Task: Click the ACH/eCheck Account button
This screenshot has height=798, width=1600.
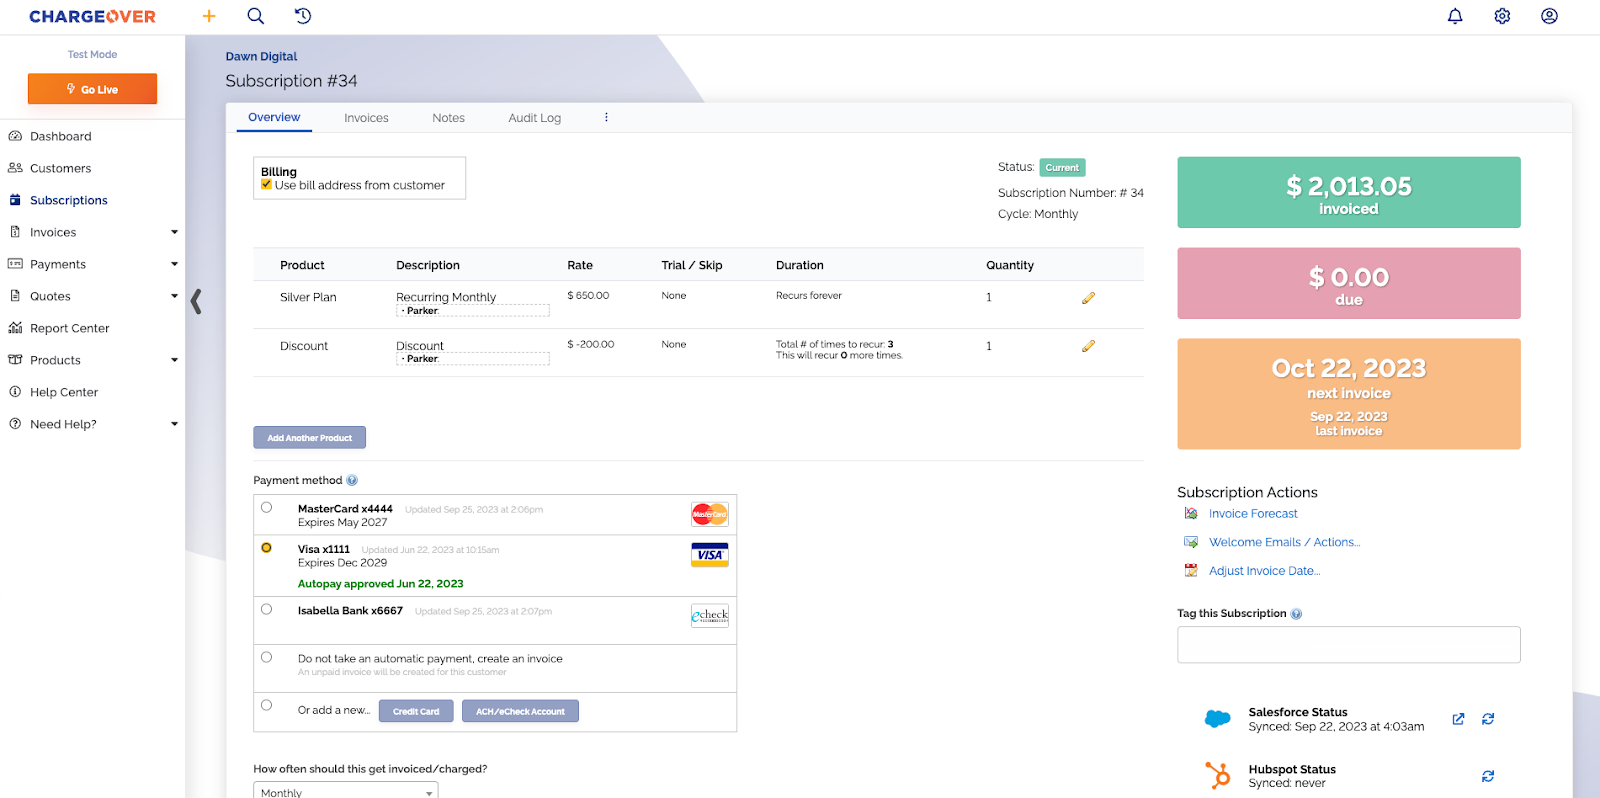Action: (x=520, y=711)
